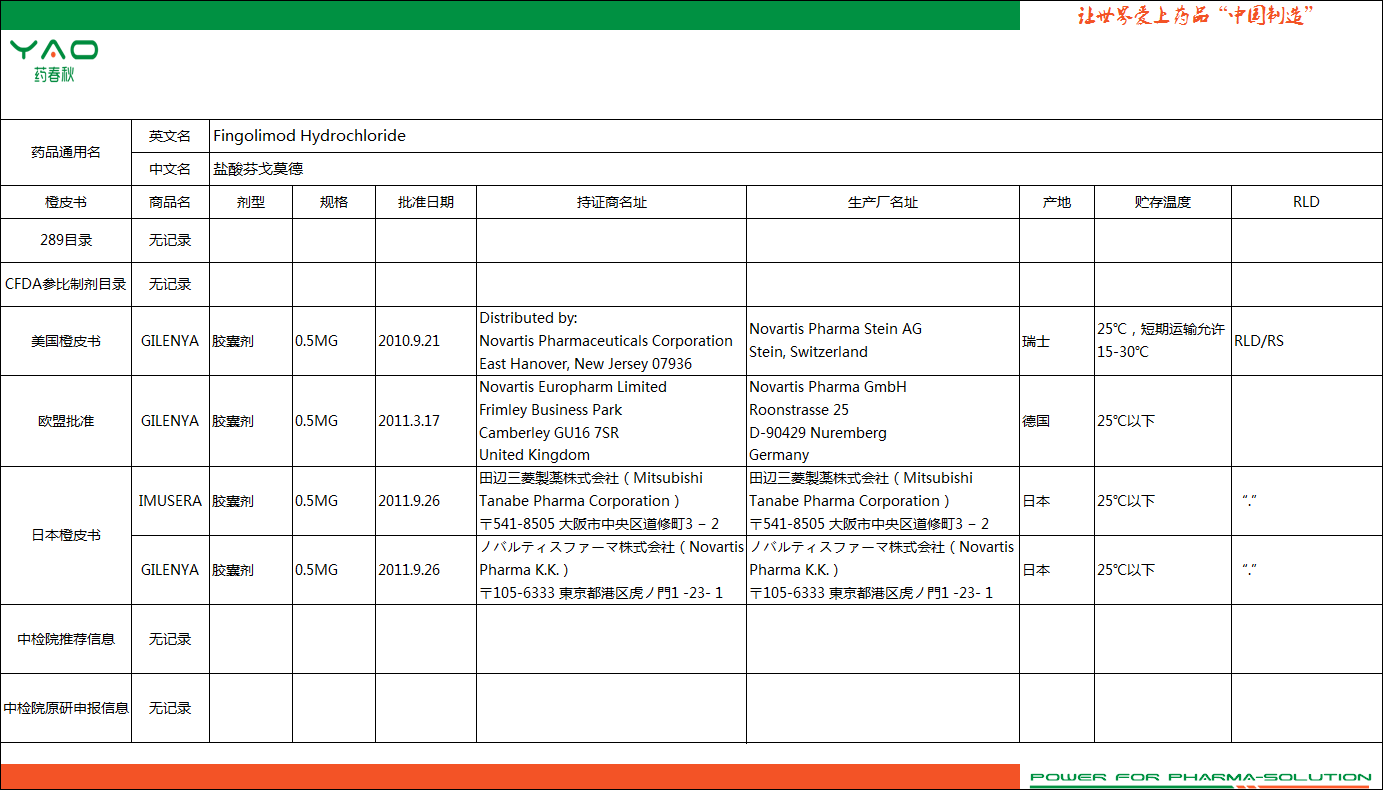
Task: Select the 批准日期 column header
Action: coord(426,202)
